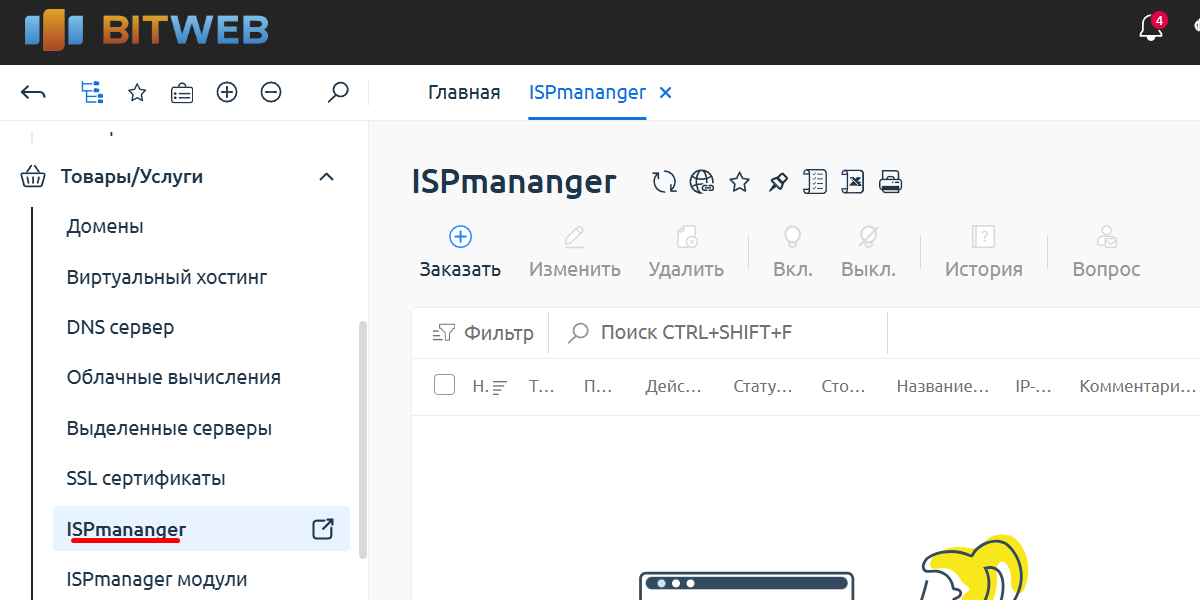Close the ISPmananger tab
Image resolution: width=1200 pixels, height=600 pixels.
pos(666,93)
